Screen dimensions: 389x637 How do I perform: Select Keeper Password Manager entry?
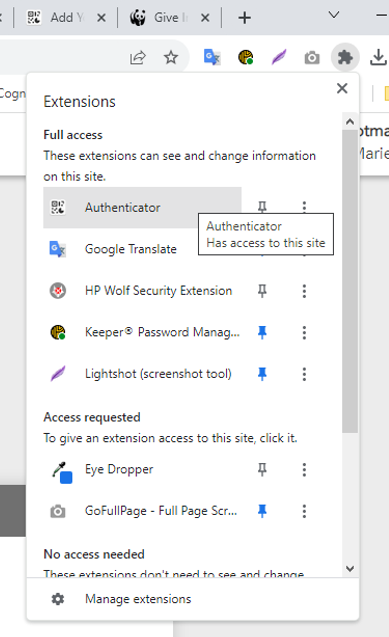pos(142,332)
